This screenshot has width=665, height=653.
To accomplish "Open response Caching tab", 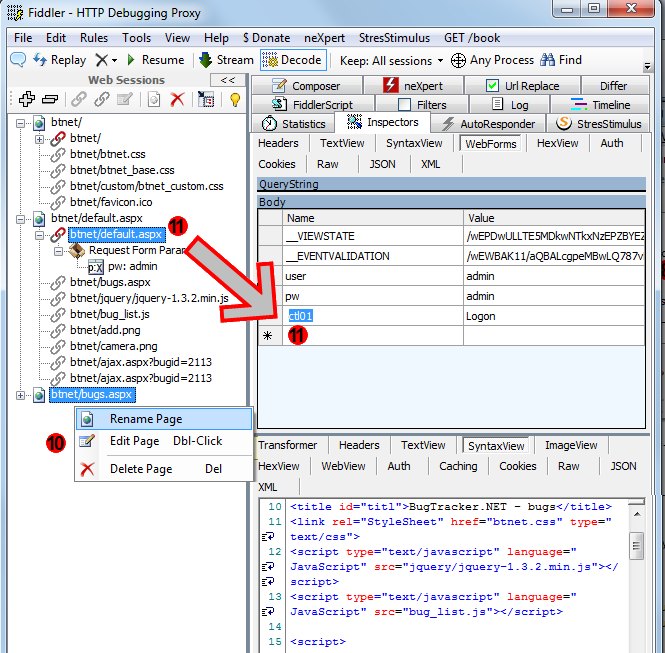I will pyautogui.click(x=458, y=466).
